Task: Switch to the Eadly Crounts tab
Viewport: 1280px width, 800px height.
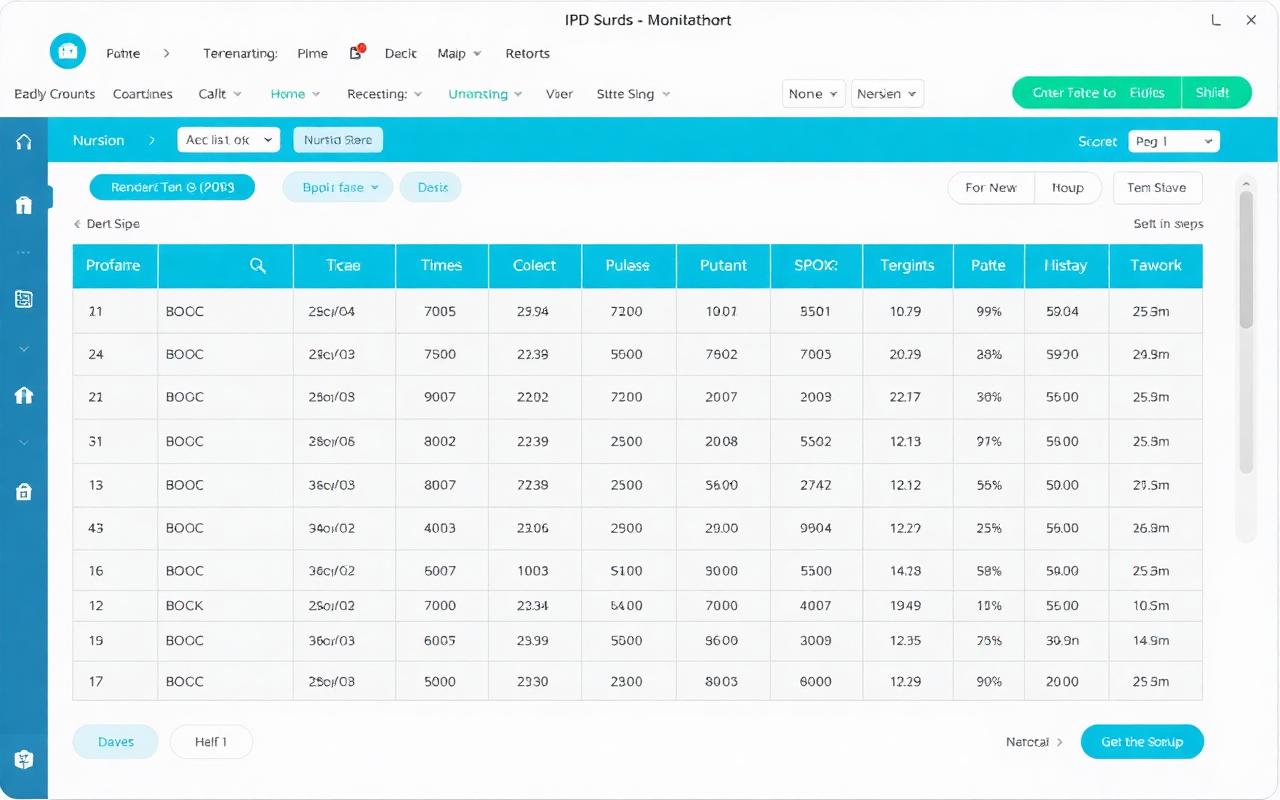Action: click(55, 94)
